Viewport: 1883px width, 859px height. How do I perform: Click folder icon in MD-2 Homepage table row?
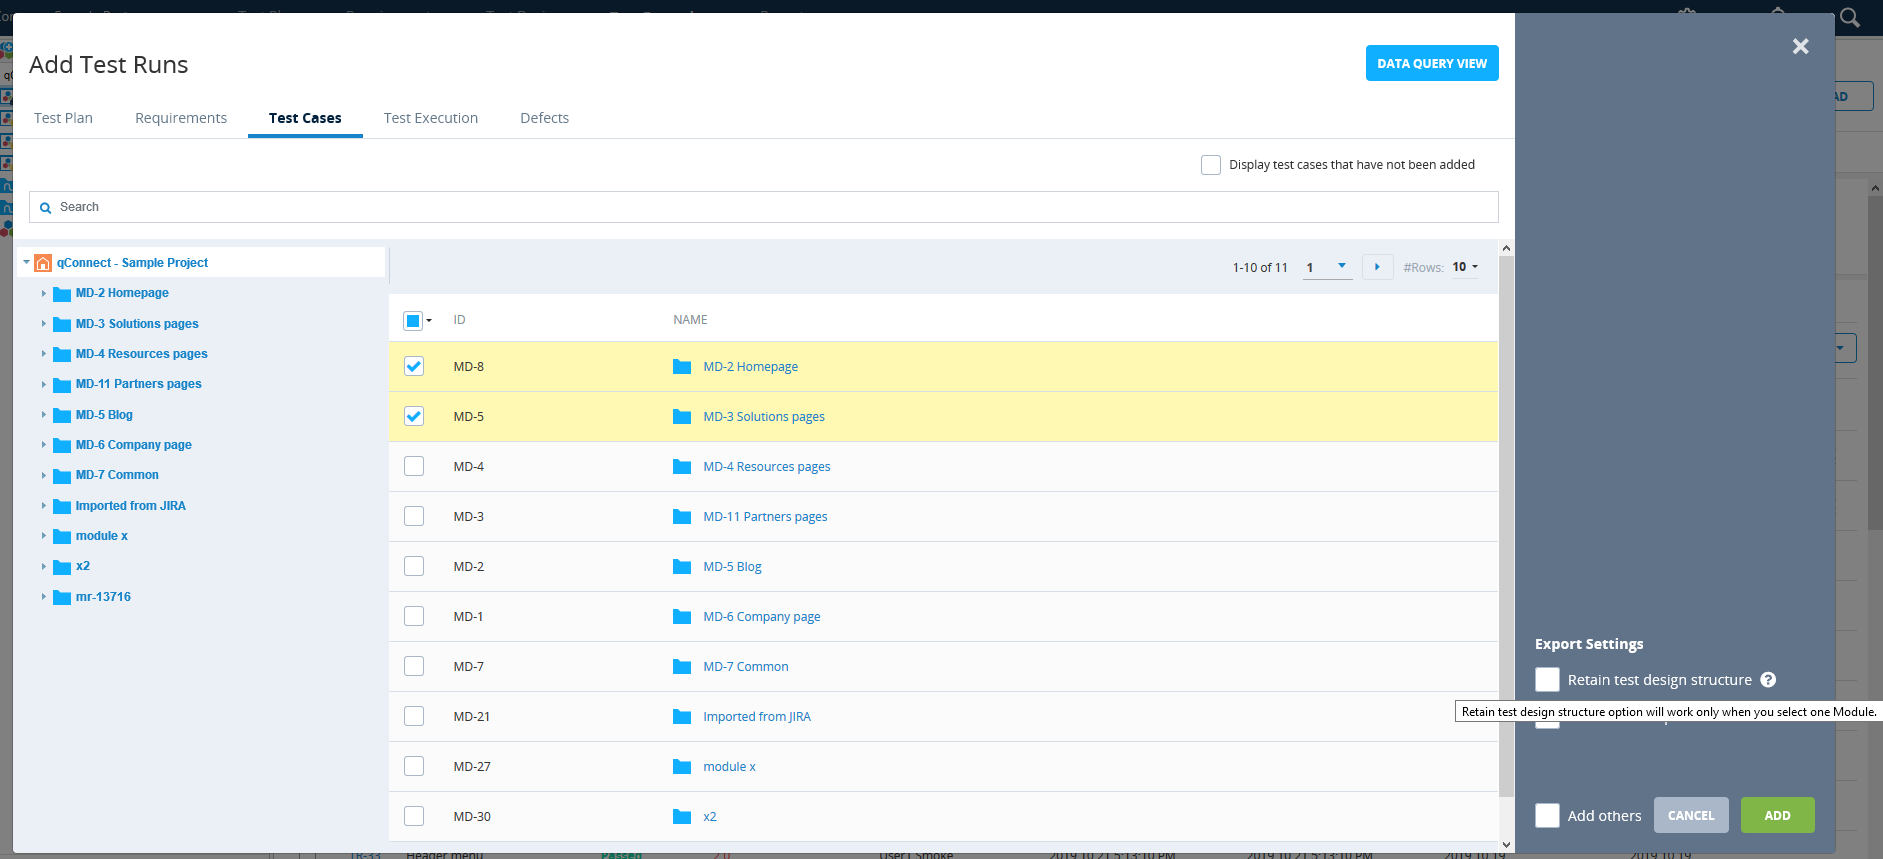click(x=682, y=367)
